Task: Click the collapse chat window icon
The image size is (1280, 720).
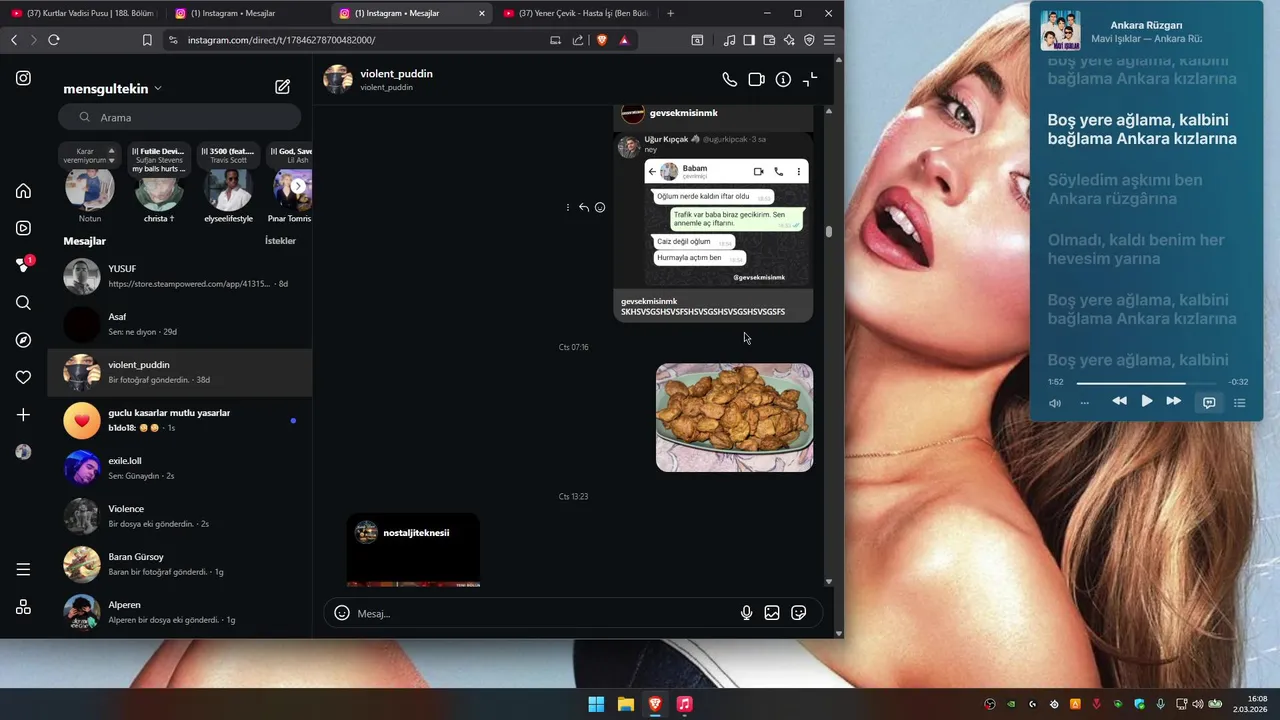Action: (810, 79)
